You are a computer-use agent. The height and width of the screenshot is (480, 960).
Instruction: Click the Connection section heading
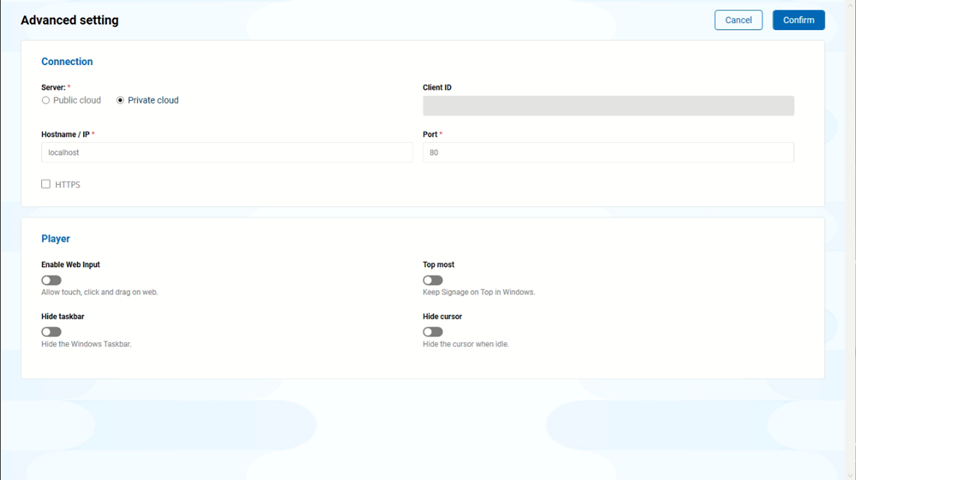coord(67,62)
